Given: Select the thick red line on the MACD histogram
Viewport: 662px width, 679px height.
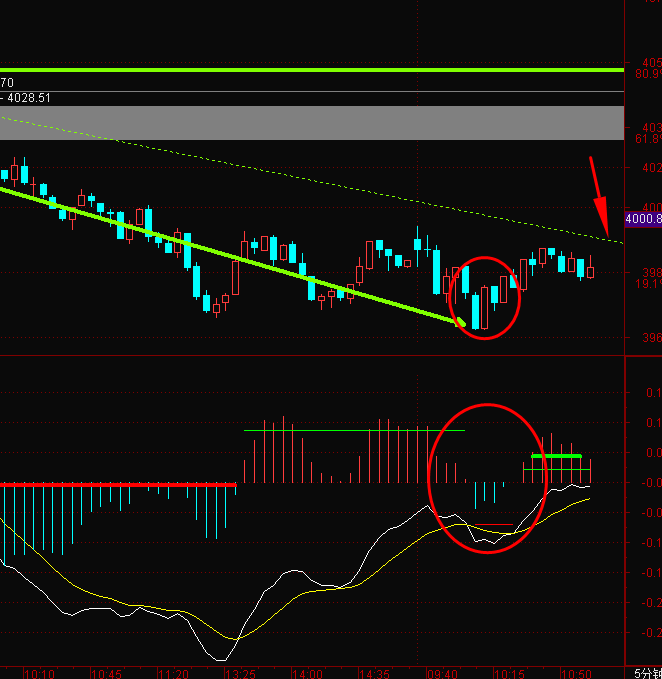Looking at the screenshot, I should [x=118, y=485].
